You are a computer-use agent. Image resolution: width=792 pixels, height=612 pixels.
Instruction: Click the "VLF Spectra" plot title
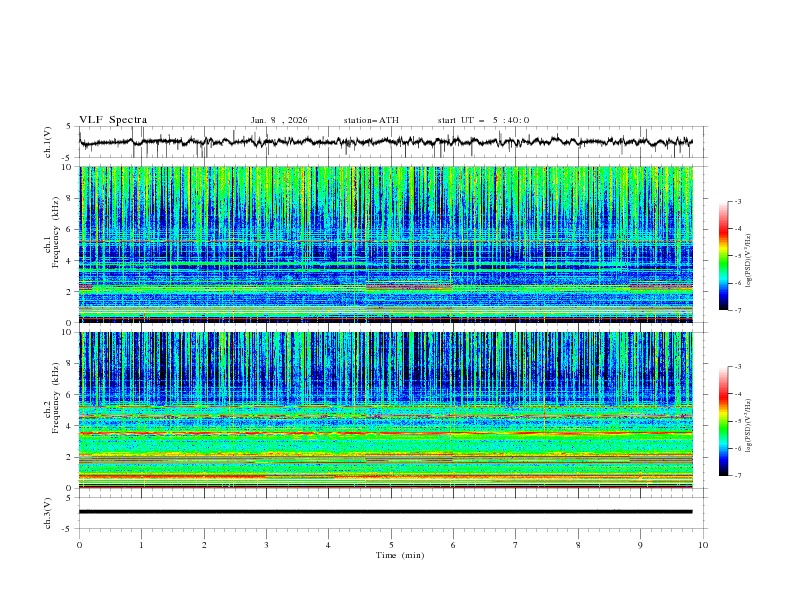coord(113,120)
